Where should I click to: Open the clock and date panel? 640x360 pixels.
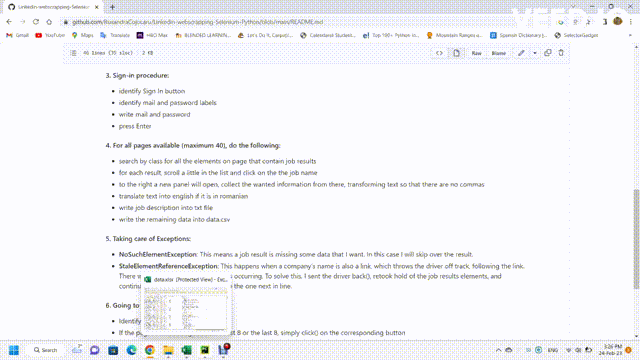tap(611, 350)
